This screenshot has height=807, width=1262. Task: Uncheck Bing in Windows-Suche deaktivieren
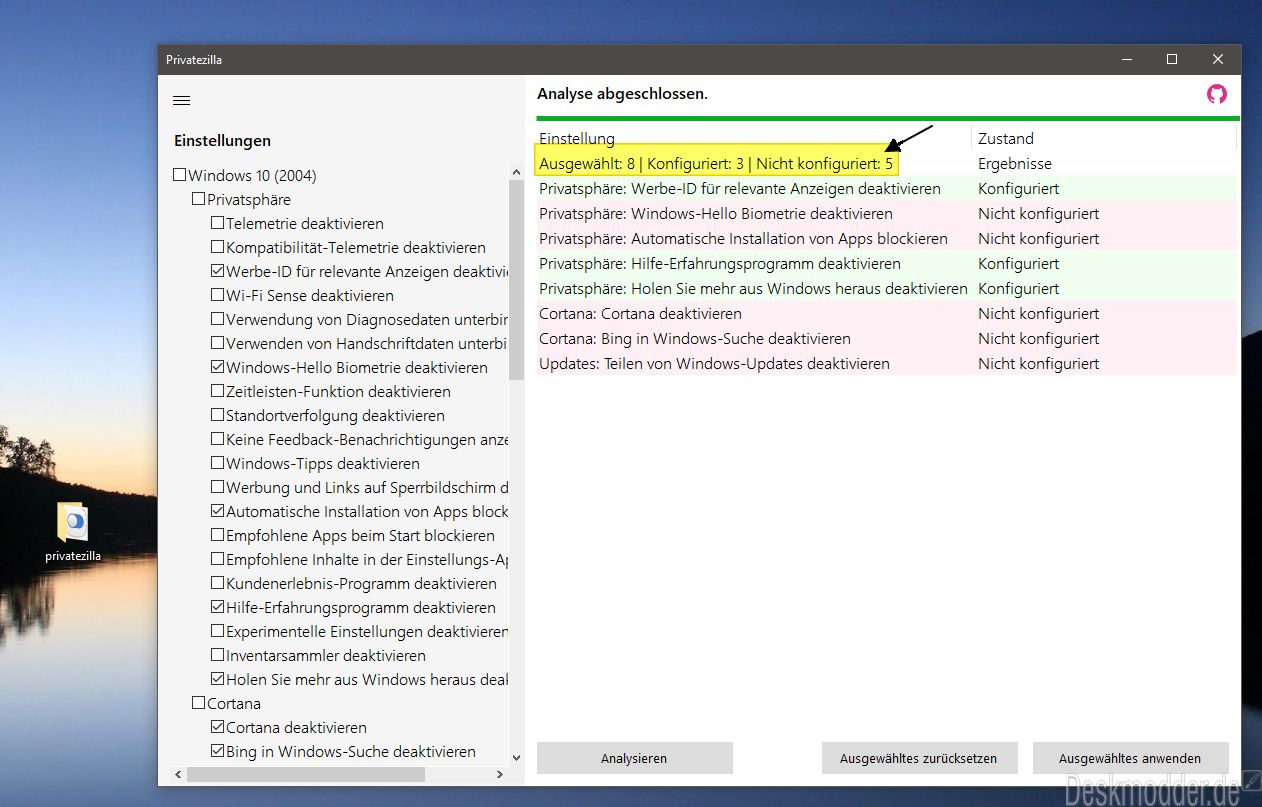click(x=218, y=751)
